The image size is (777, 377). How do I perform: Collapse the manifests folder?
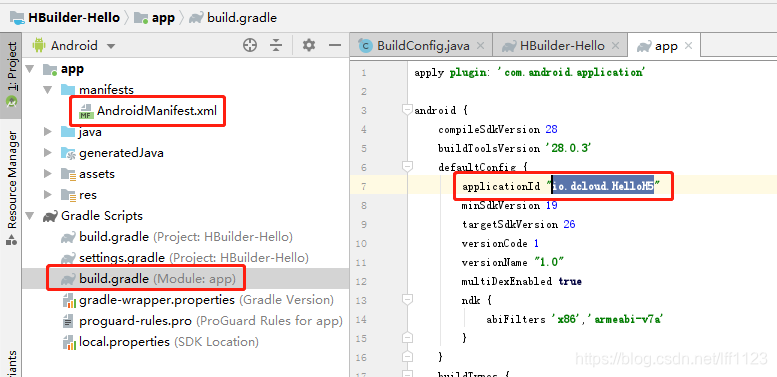[48, 90]
